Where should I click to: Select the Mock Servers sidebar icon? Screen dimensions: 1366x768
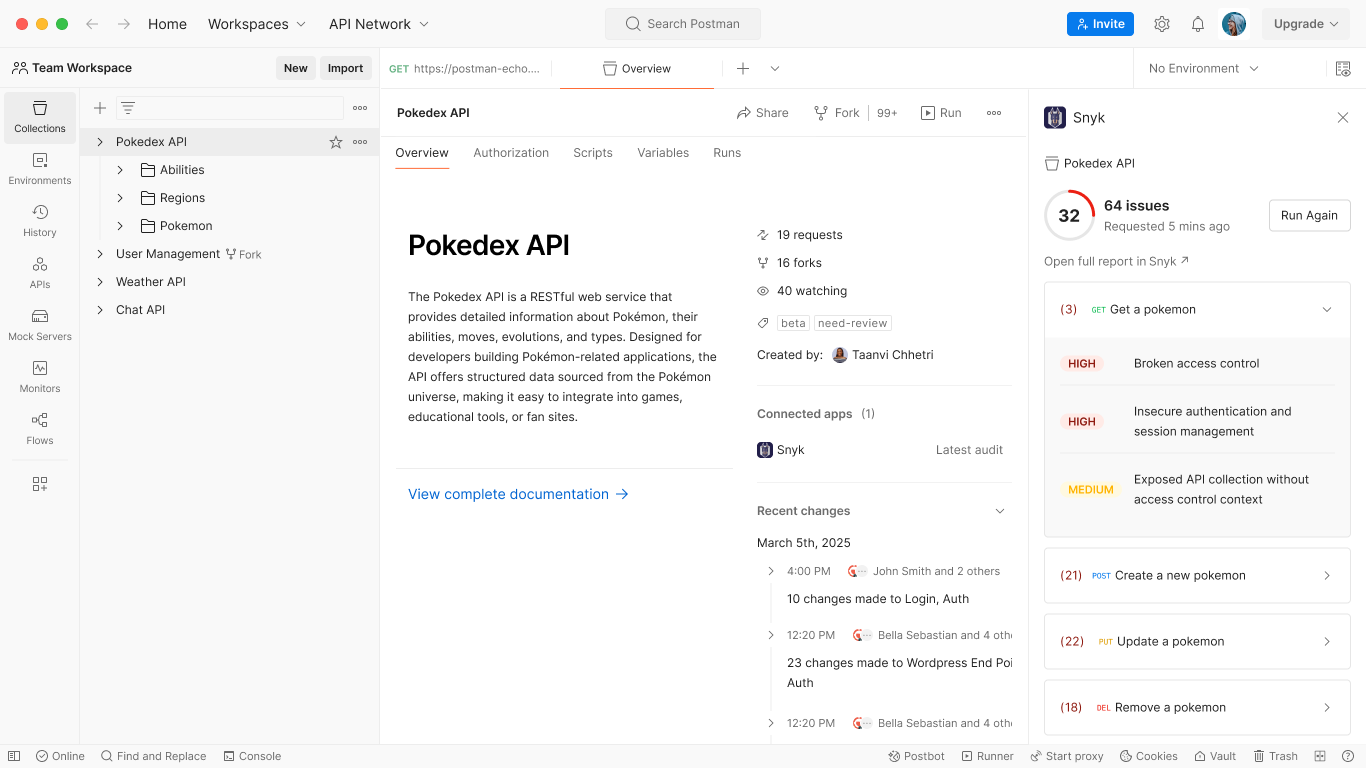coord(39,322)
